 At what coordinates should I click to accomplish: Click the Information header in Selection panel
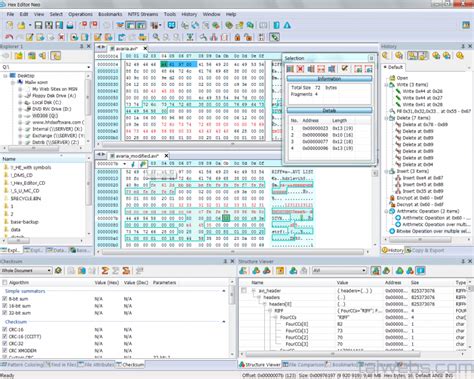[329, 79]
